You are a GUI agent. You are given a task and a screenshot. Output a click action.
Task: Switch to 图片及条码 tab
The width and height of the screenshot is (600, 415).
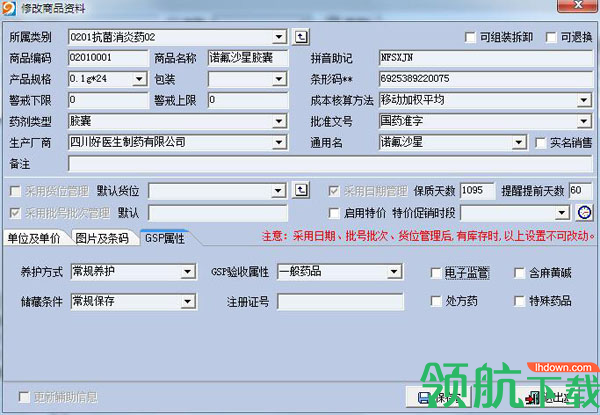tap(102, 238)
